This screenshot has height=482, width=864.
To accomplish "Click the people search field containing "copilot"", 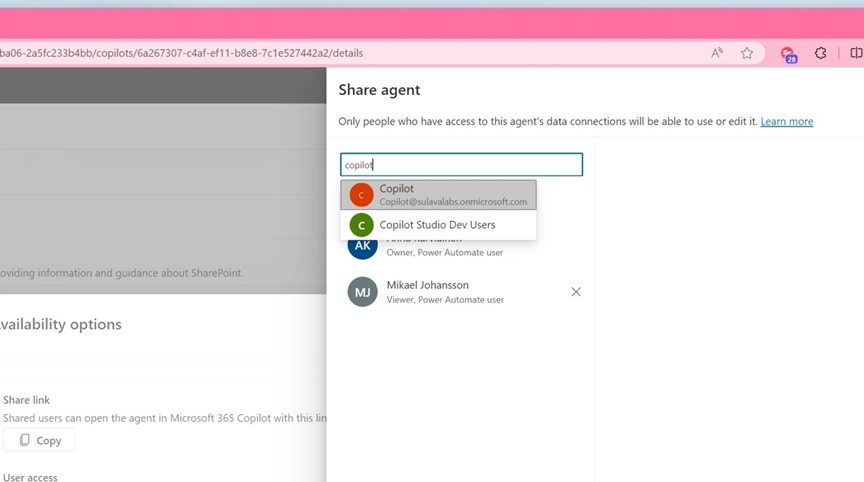I will [x=461, y=165].
